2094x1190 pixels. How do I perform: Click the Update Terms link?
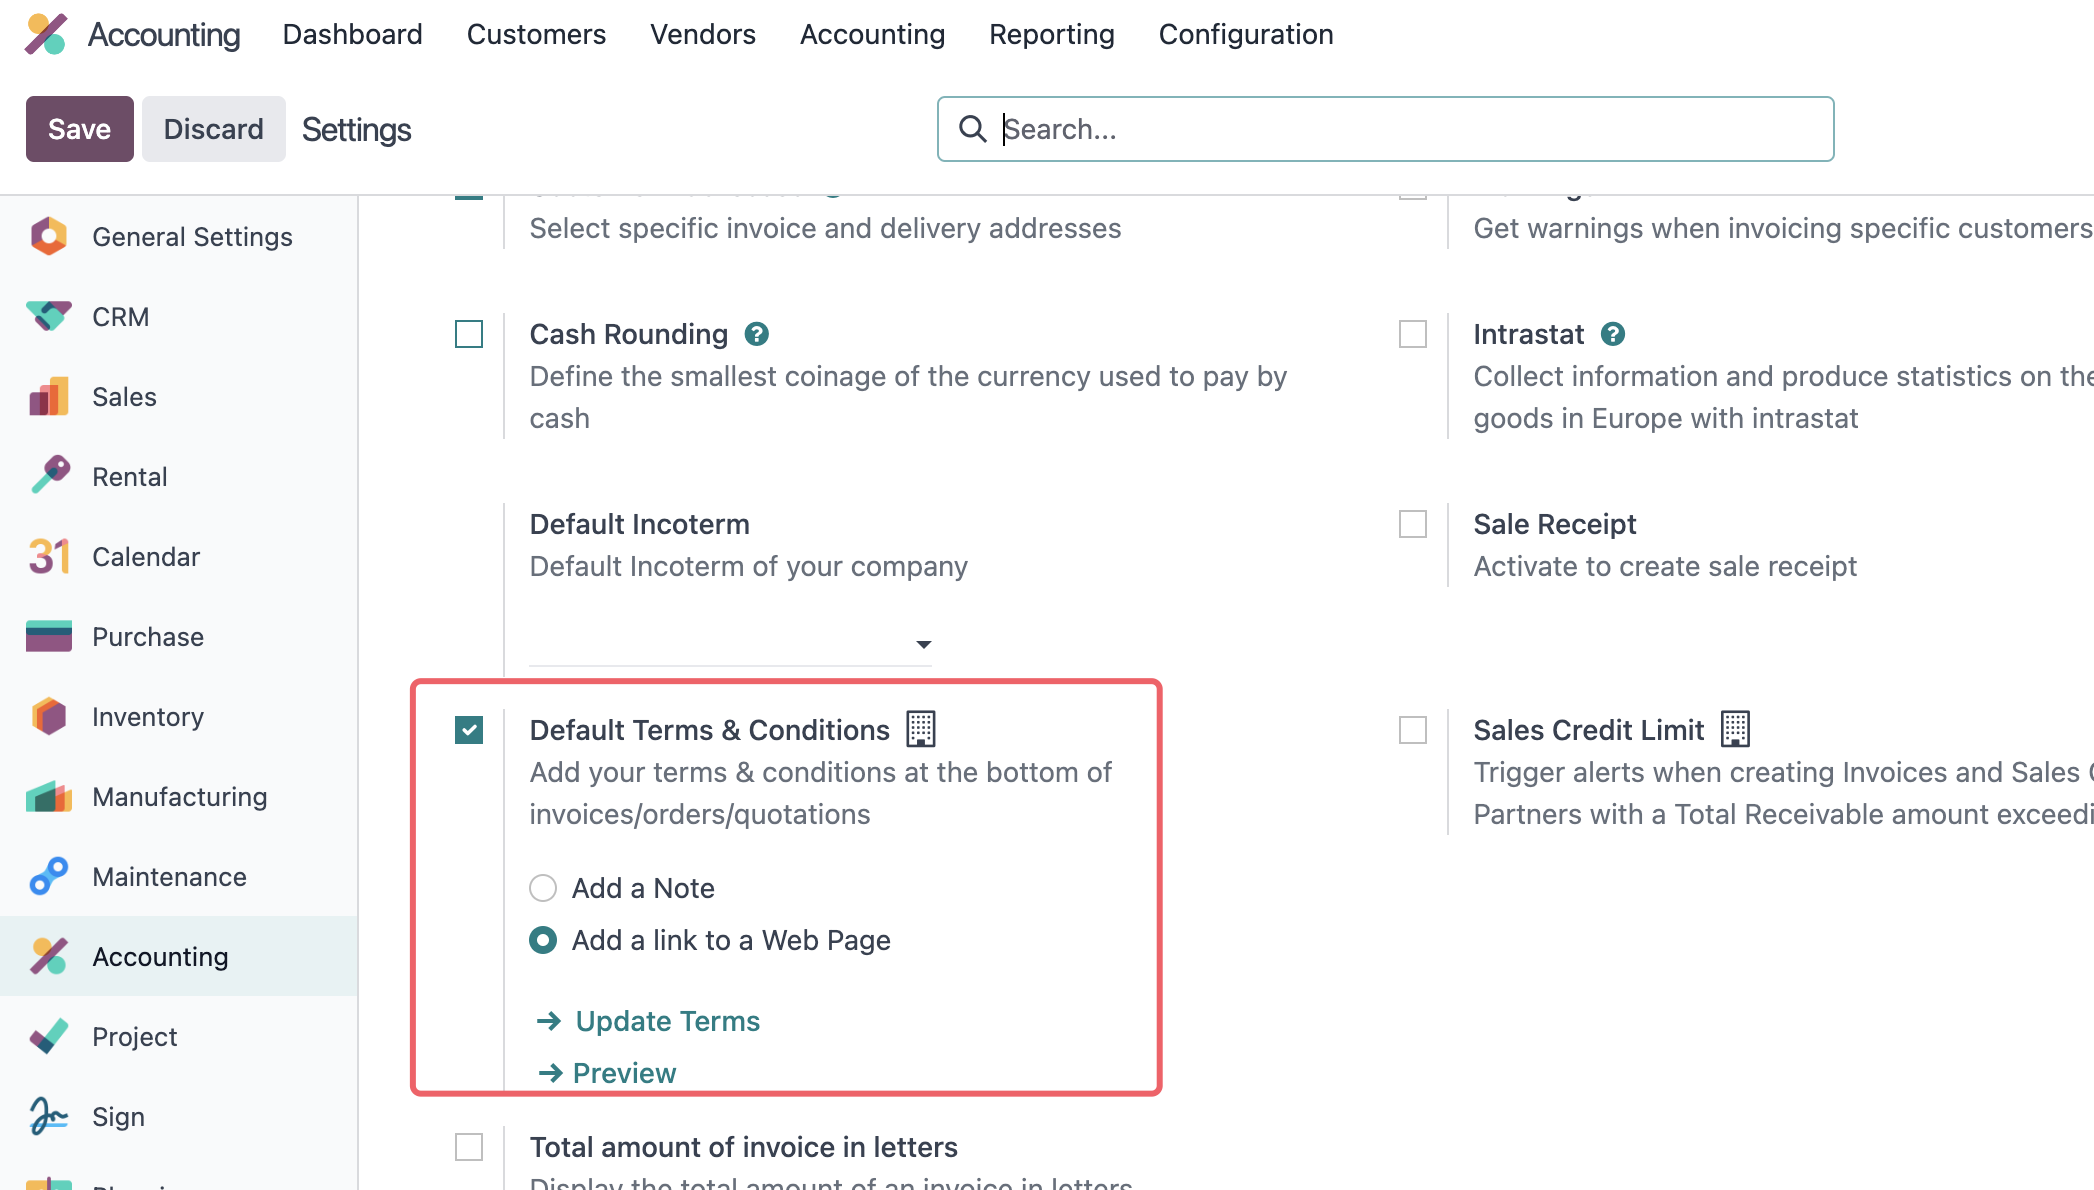(x=668, y=1021)
